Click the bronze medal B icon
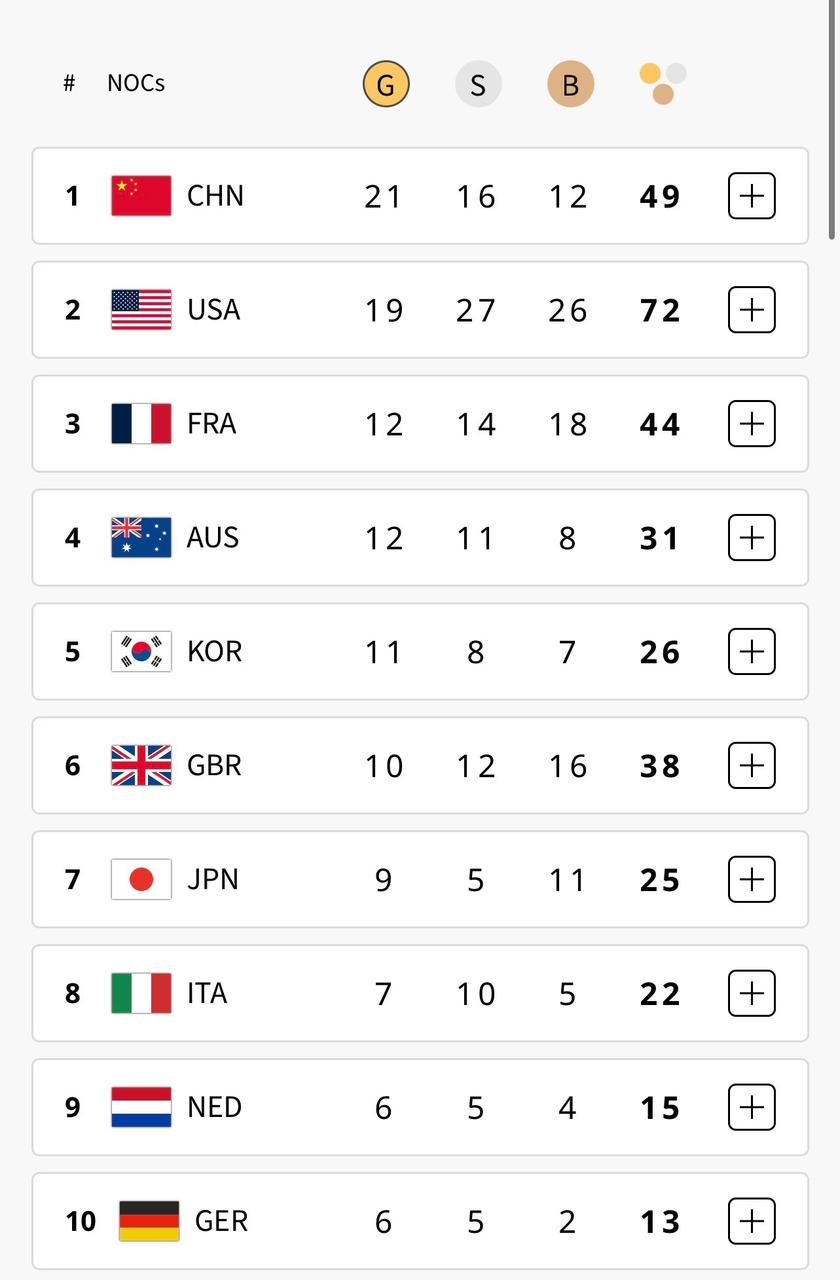The height and width of the screenshot is (1280, 840). click(x=570, y=85)
